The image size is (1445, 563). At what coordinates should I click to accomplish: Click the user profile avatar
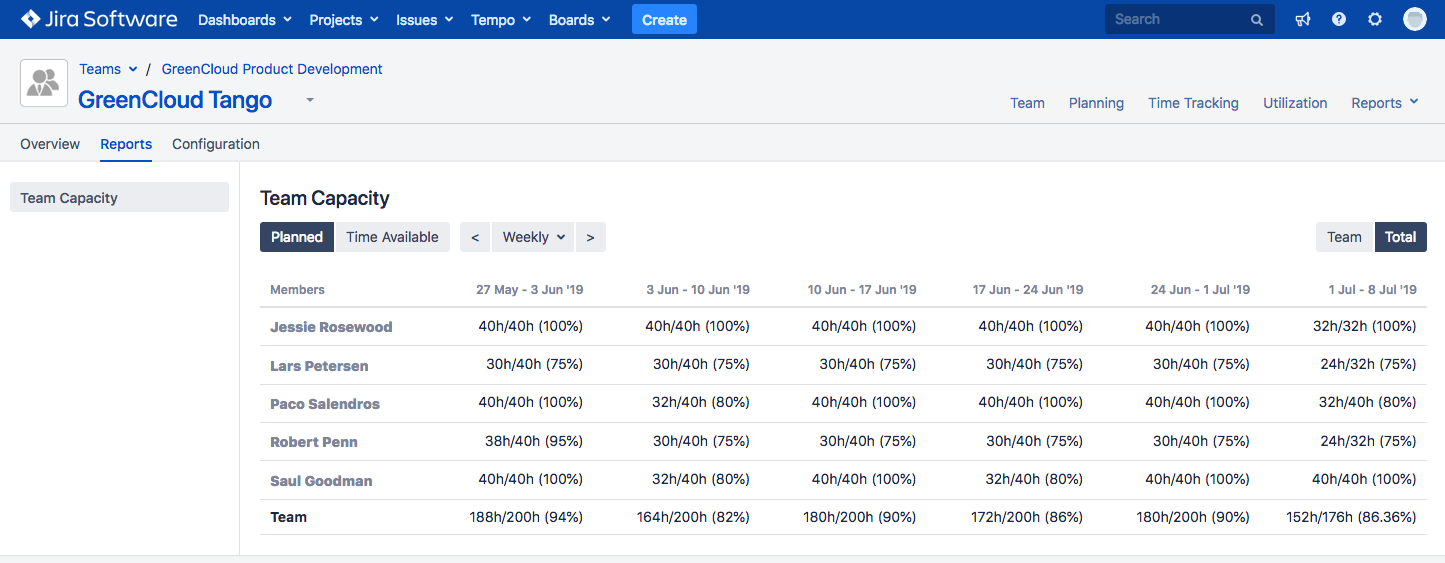1414,19
